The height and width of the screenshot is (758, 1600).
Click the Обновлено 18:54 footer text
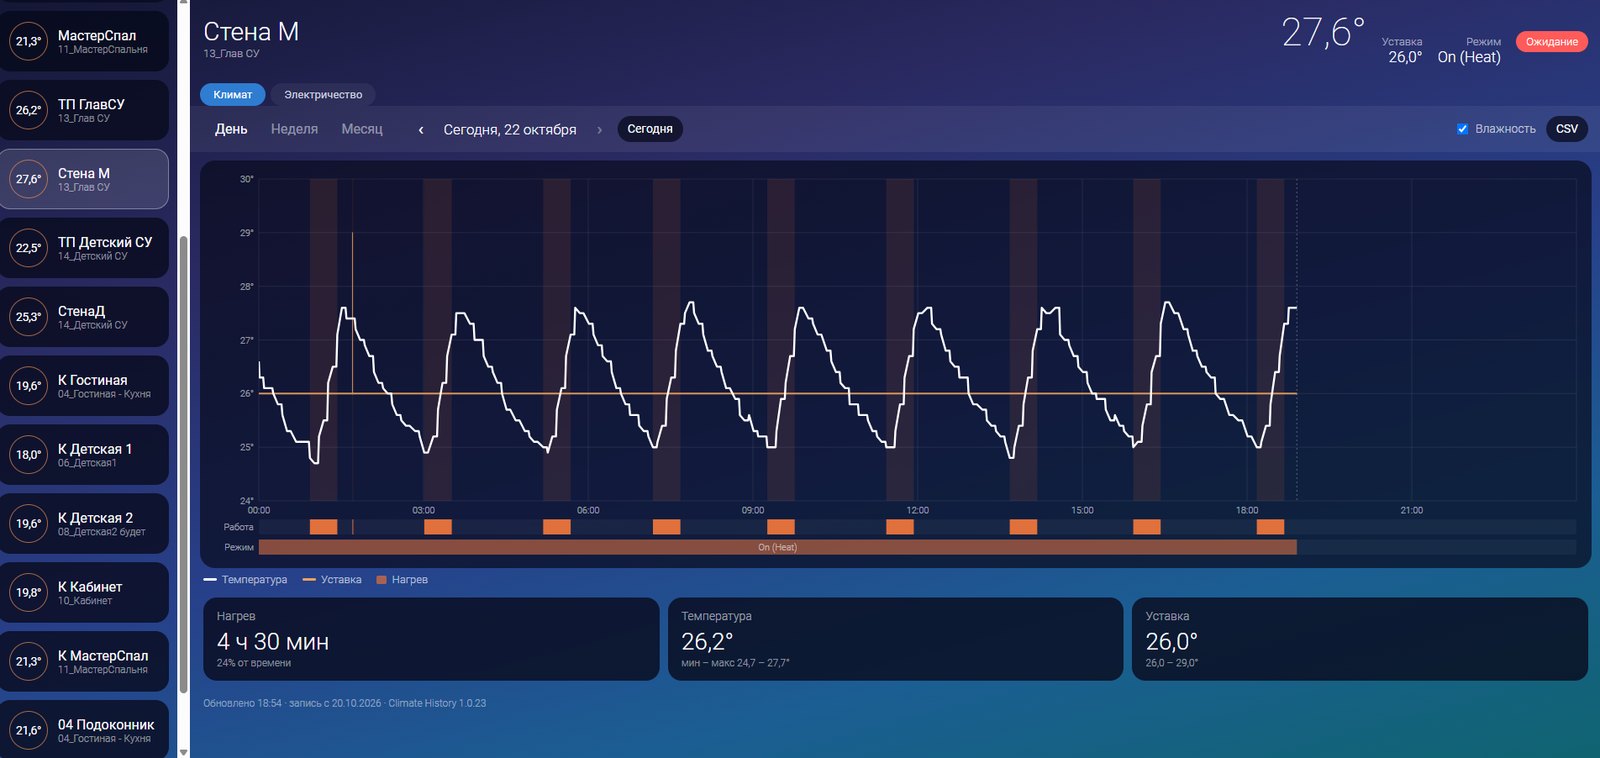point(243,704)
